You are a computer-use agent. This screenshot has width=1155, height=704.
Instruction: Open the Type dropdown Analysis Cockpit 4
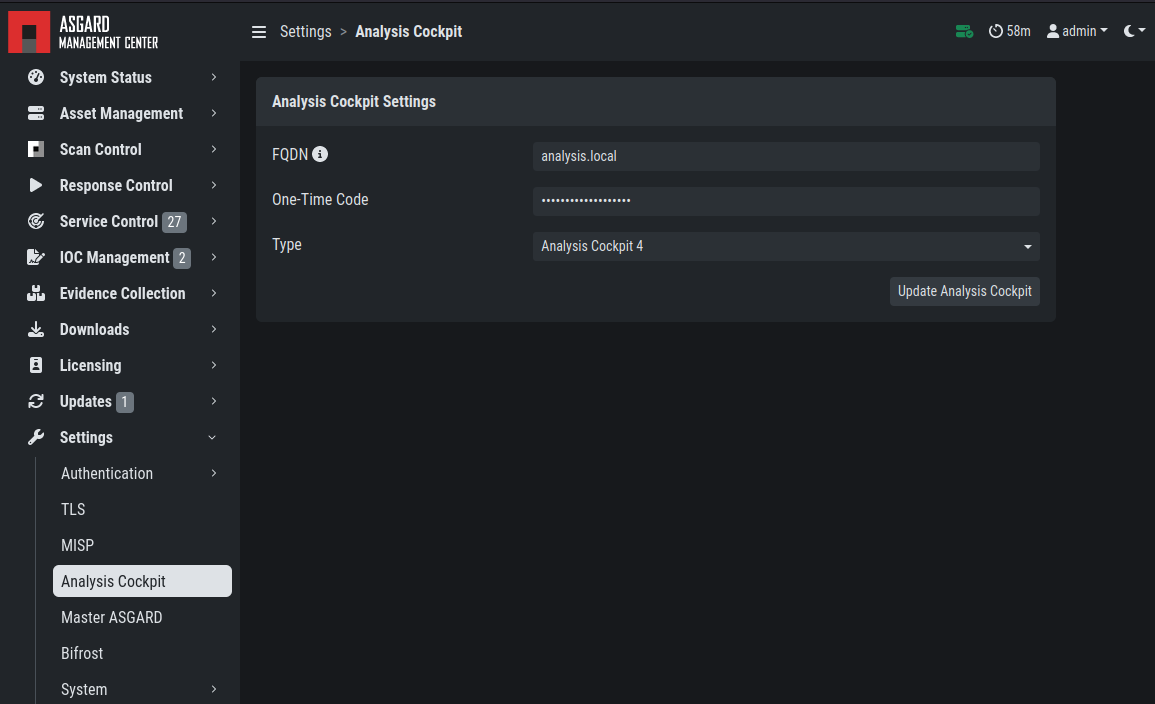[786, 247]
